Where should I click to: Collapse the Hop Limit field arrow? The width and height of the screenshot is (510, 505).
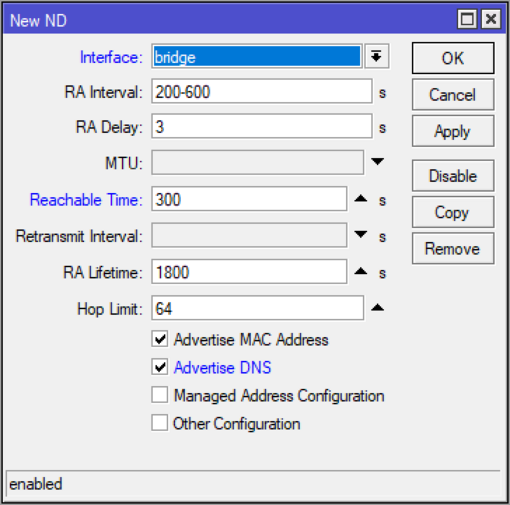pos(377,307)
